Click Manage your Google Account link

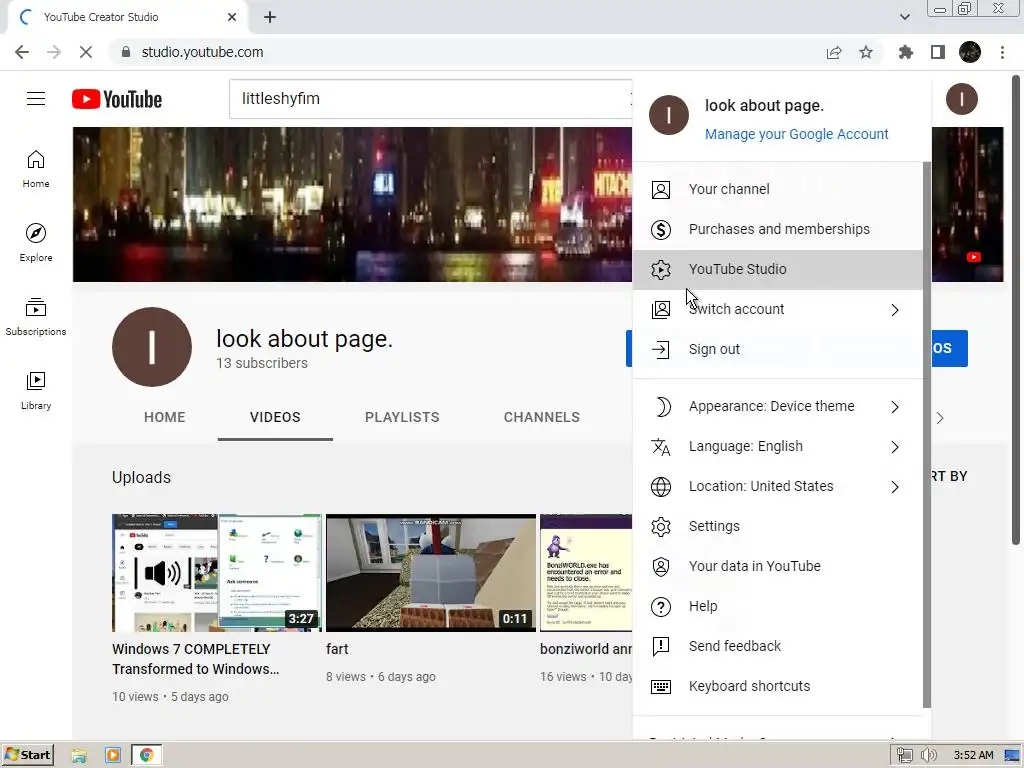[x=796, y=134]
